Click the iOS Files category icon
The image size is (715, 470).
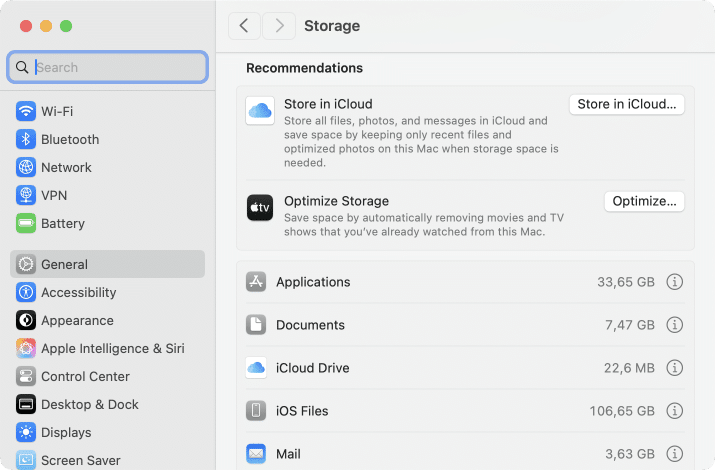(x=256, y=410)
